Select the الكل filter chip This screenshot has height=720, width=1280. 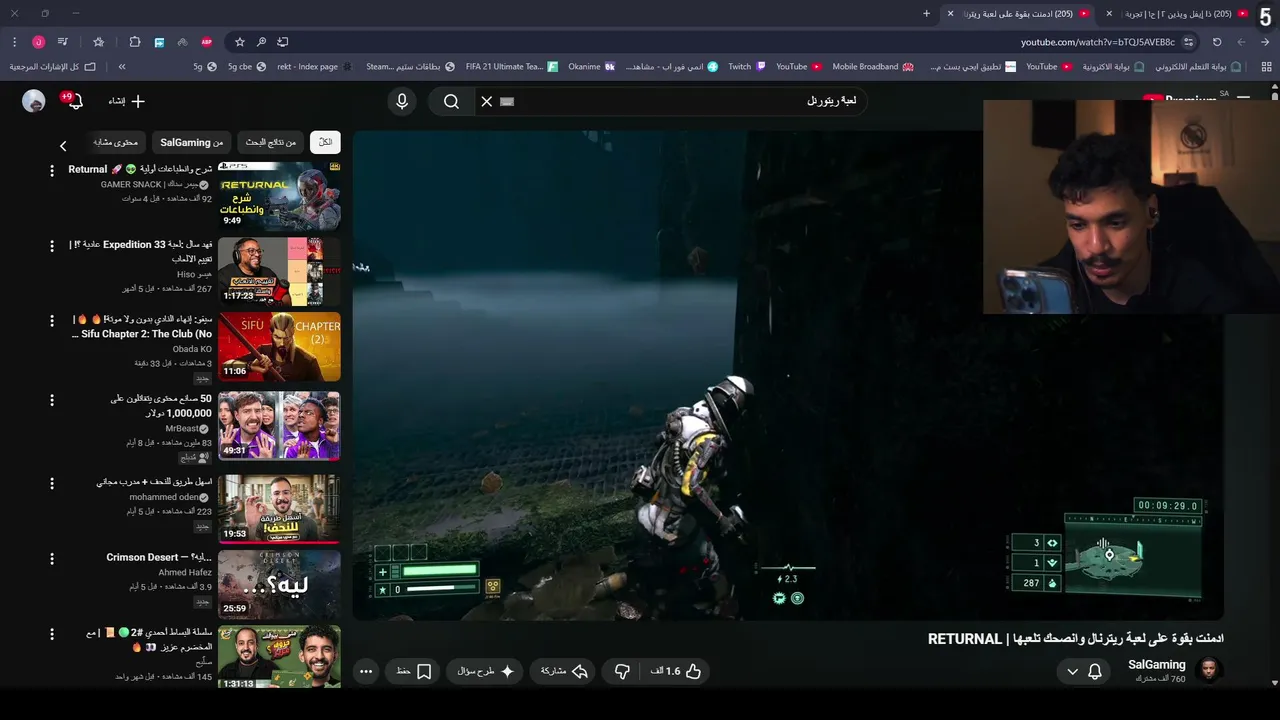[x=326, y=143]
